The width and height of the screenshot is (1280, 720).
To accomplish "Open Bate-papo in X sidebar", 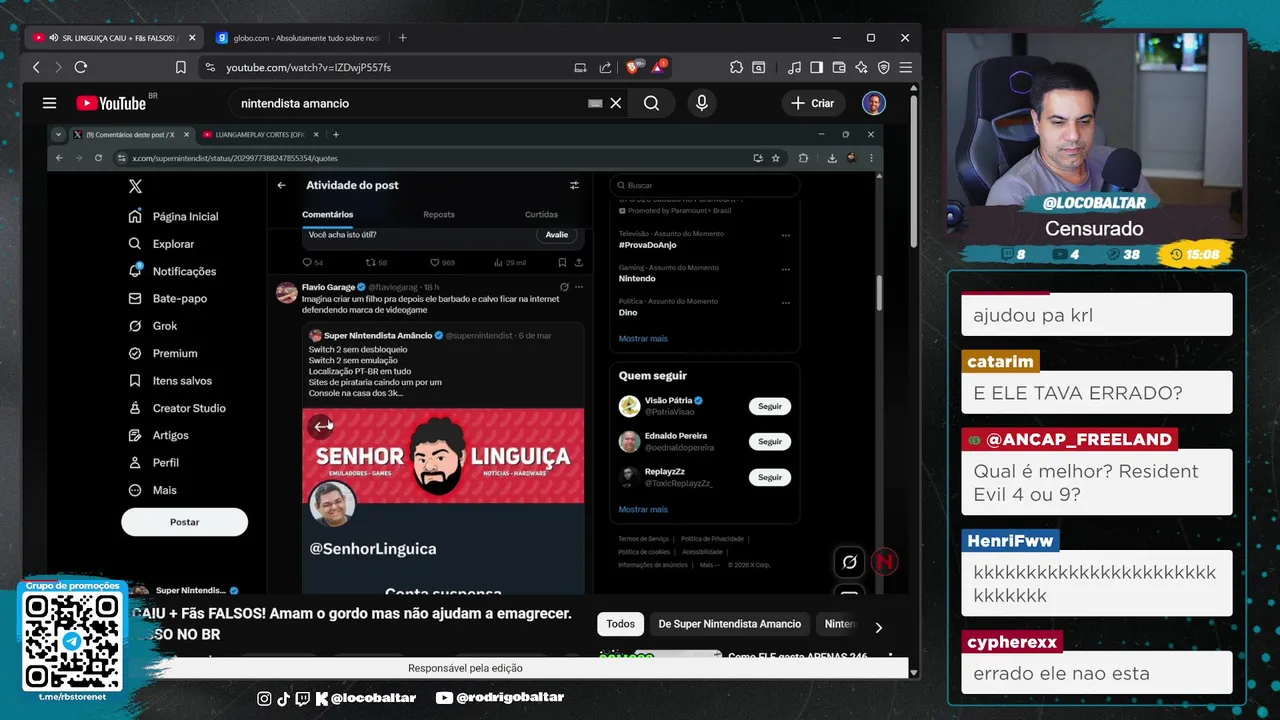I will coord(168,298).
